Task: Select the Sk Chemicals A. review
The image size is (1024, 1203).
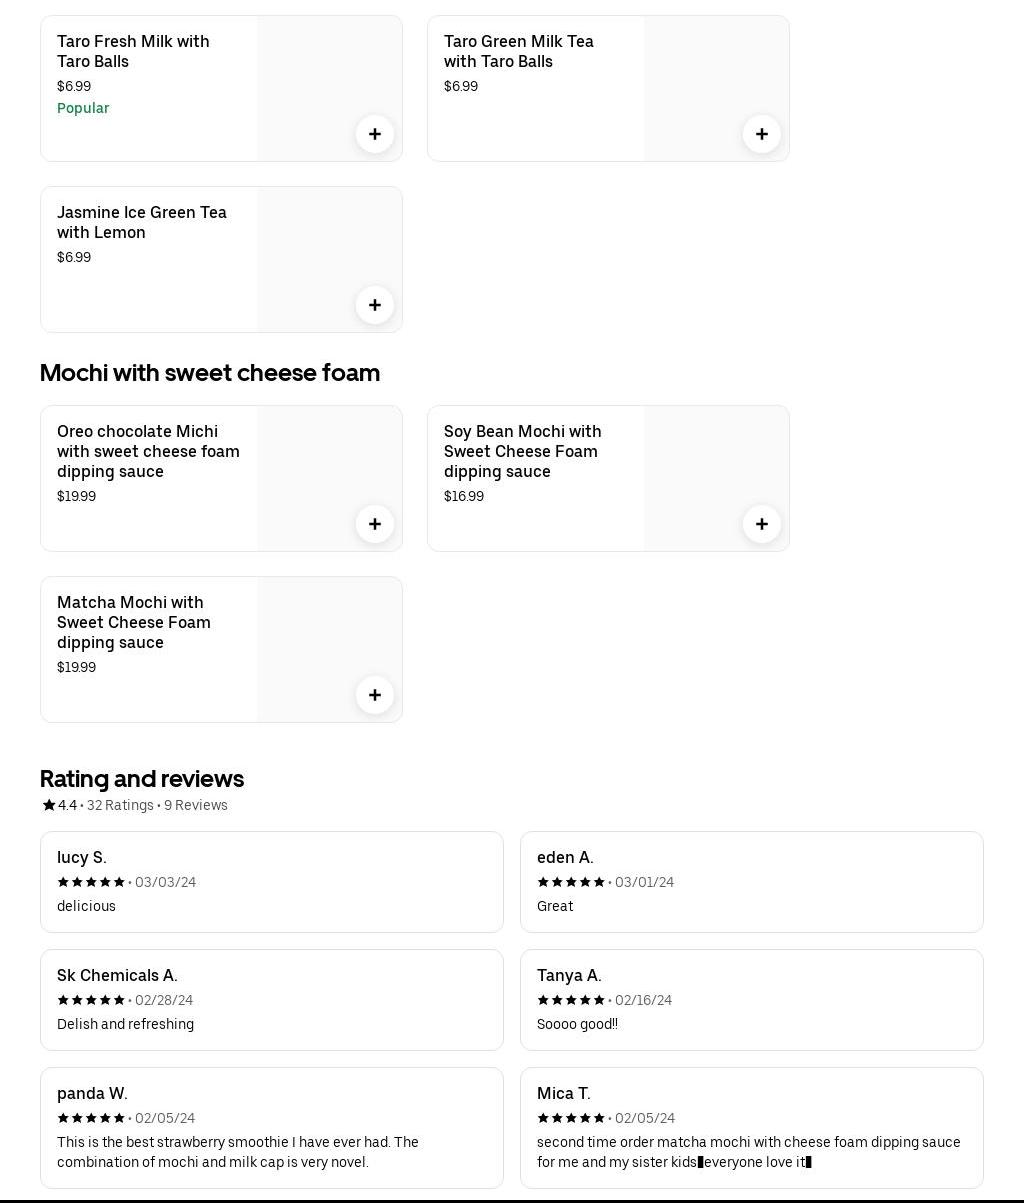Action: [x=271, y=999]
